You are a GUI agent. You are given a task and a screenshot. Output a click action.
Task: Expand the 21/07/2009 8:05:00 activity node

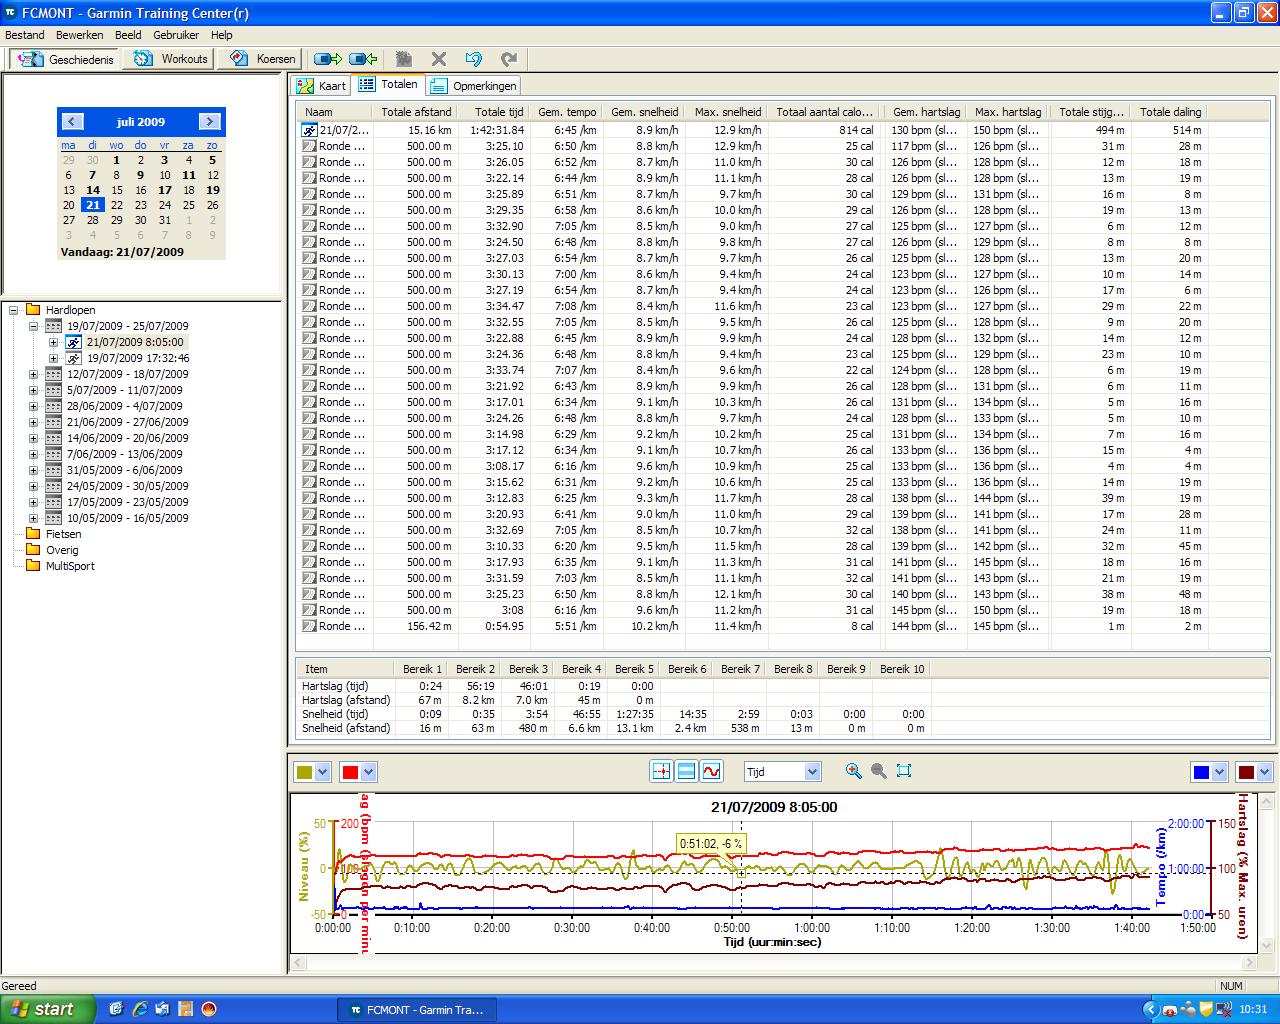53,342
